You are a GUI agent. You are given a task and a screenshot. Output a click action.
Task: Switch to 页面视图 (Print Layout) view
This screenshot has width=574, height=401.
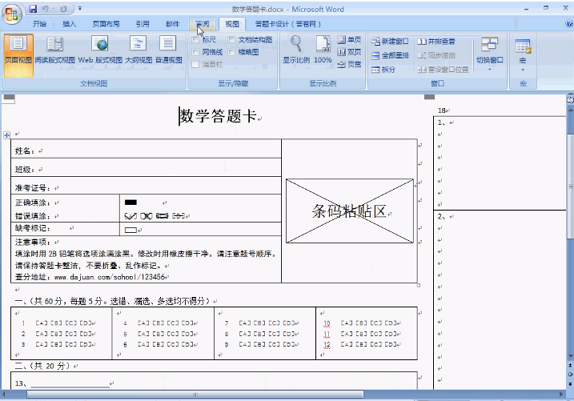click(18, 55)
